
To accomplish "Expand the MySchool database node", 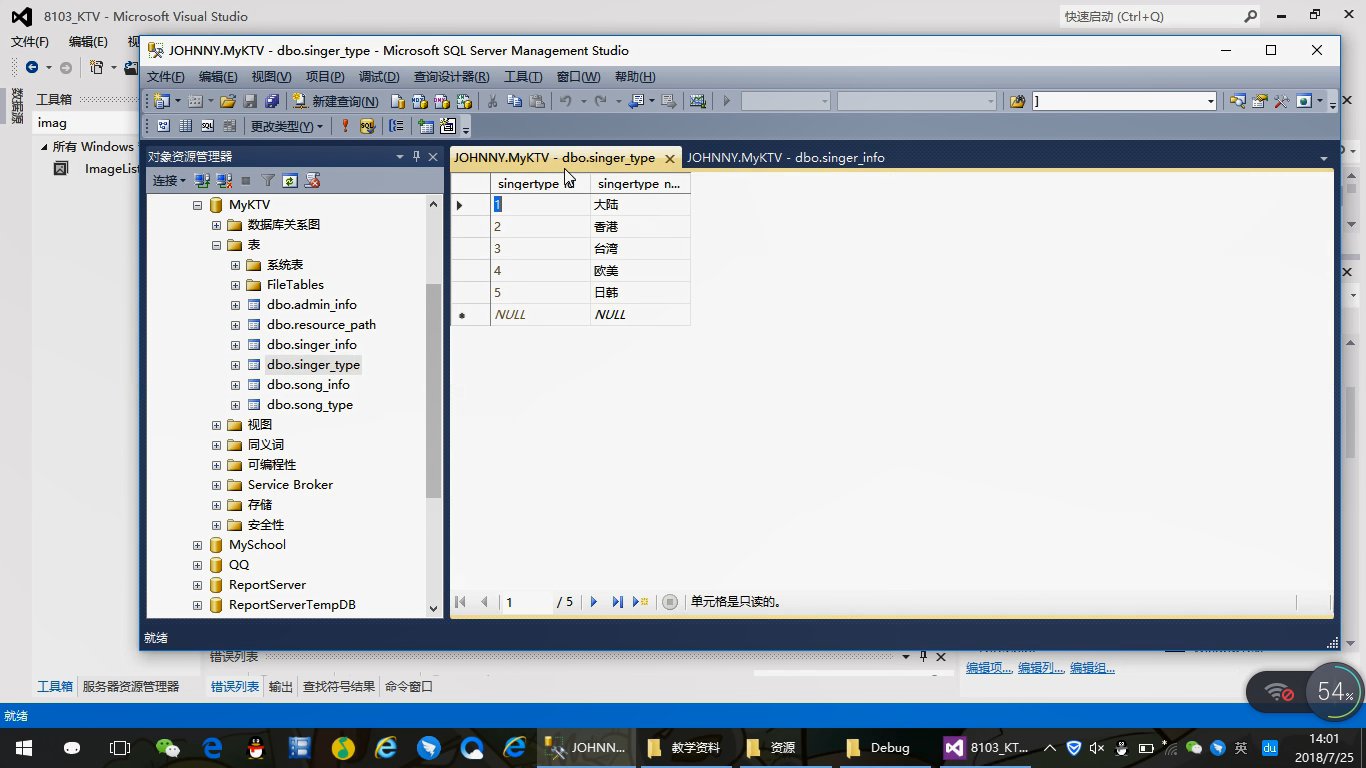I will 197,545.
